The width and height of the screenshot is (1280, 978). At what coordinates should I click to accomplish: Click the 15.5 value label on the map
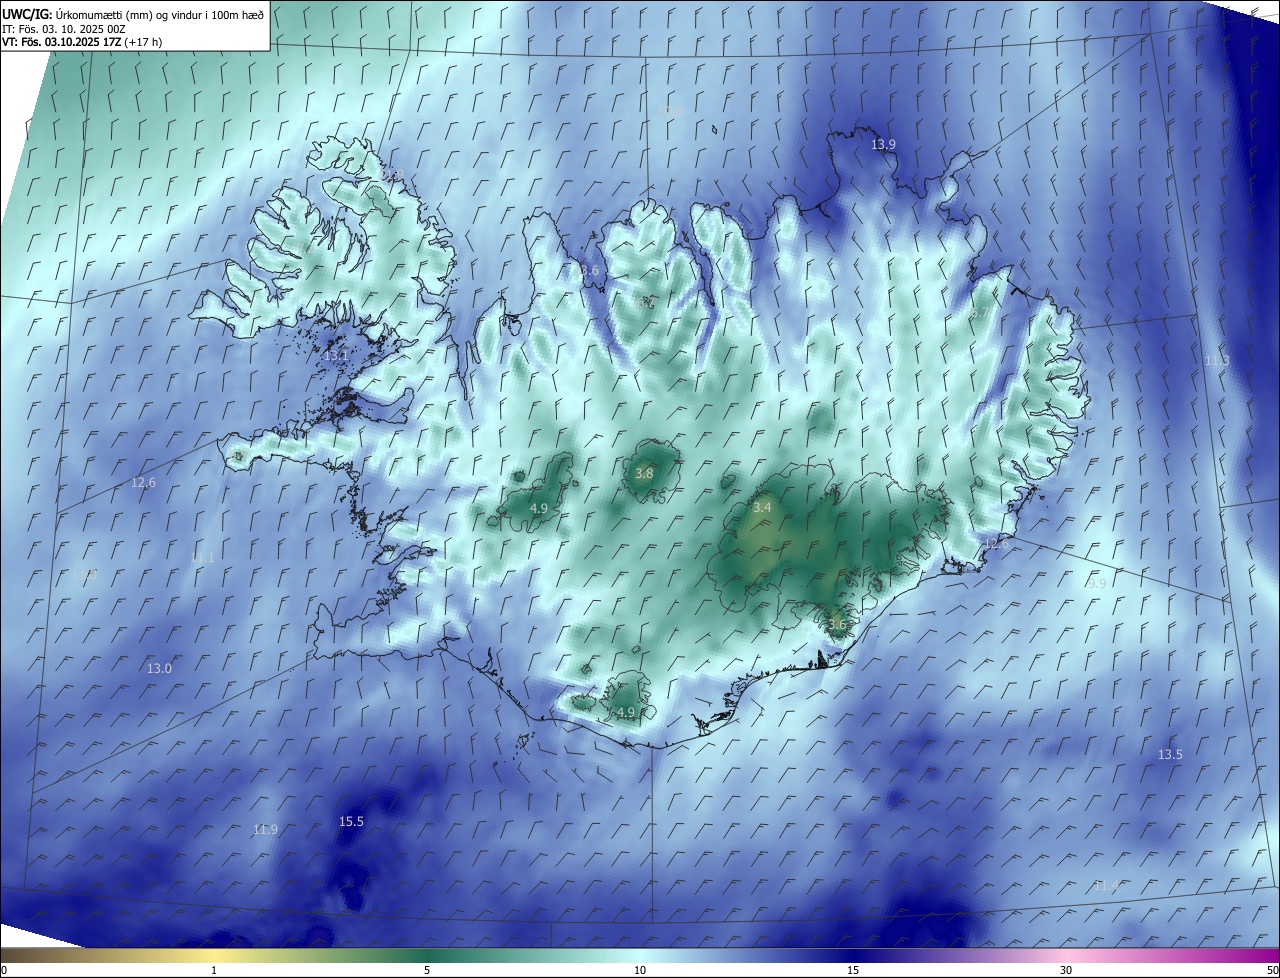(x=351, y=822)
